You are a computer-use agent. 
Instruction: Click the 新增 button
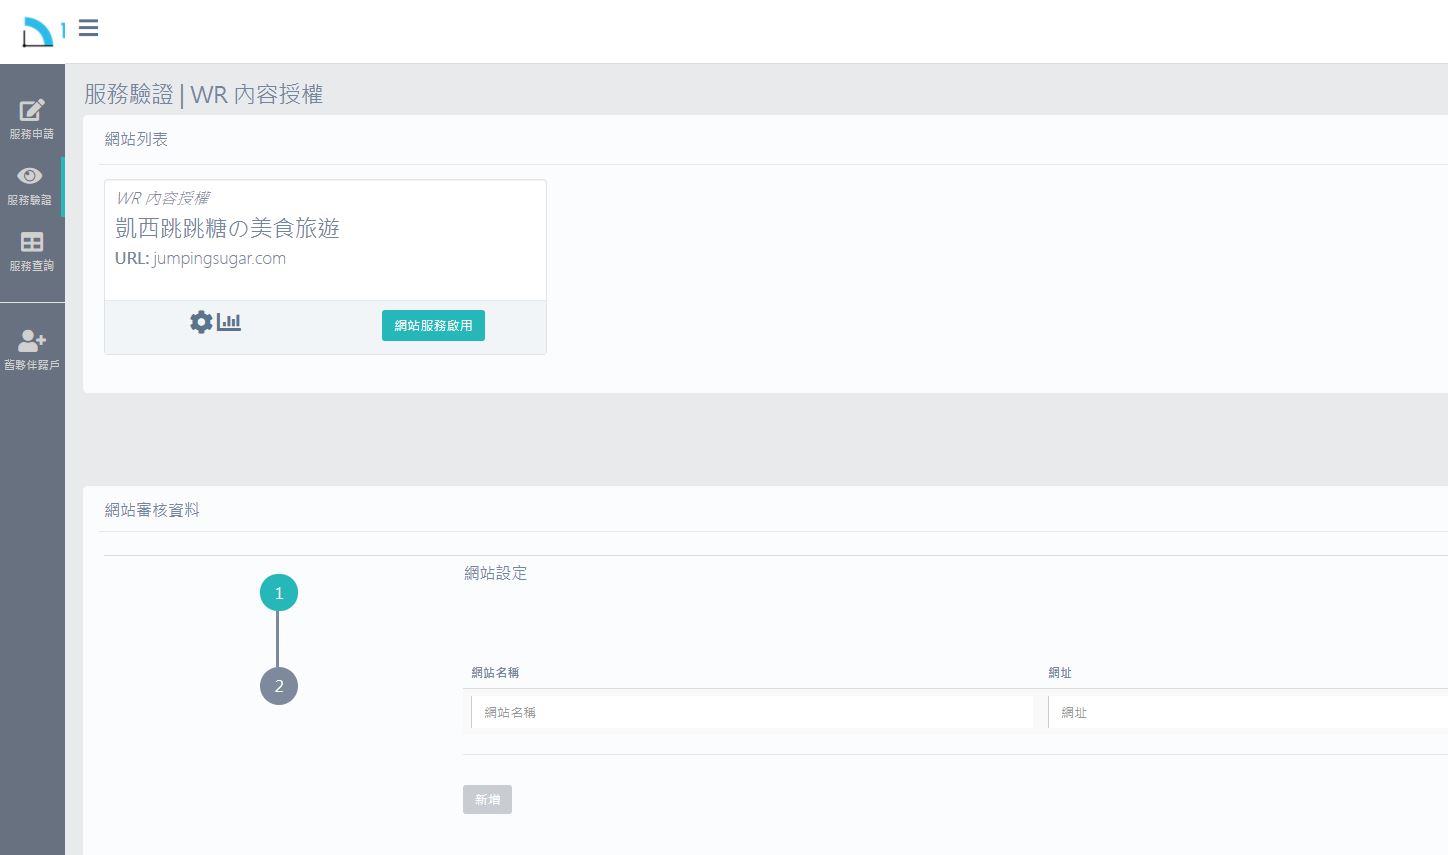click(487, 799)
